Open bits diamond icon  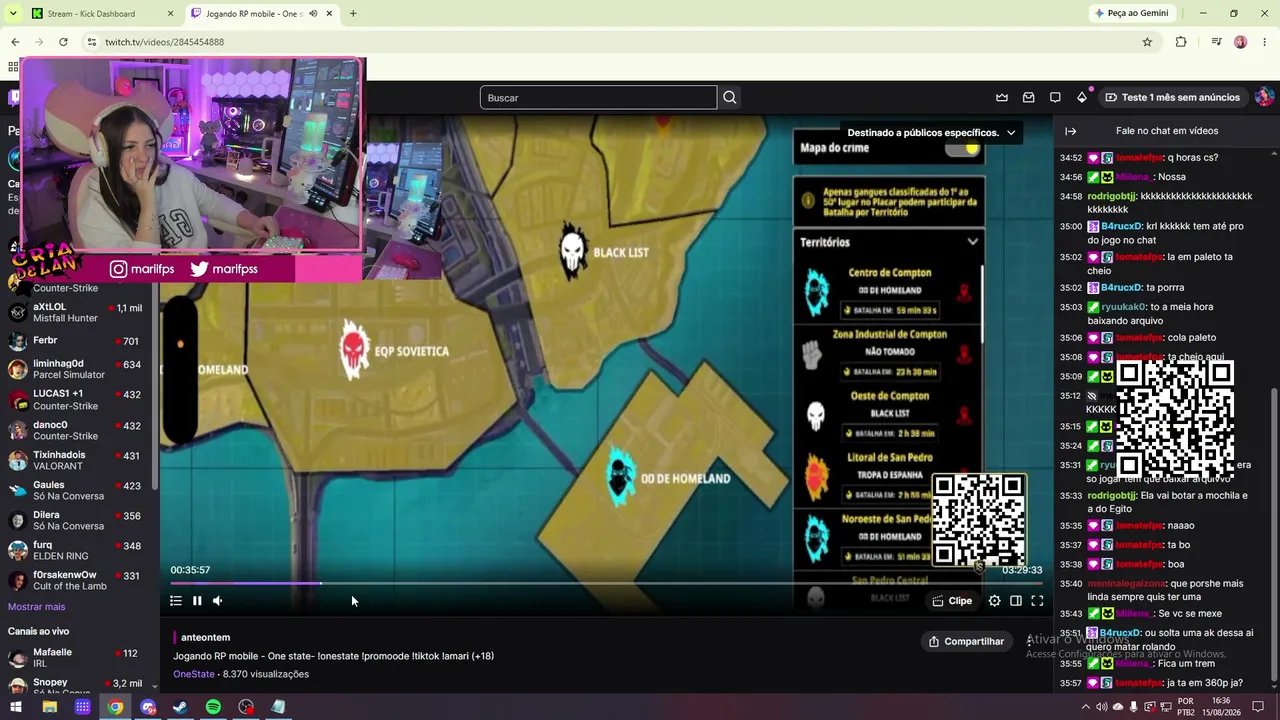(x=1082, y=97)
